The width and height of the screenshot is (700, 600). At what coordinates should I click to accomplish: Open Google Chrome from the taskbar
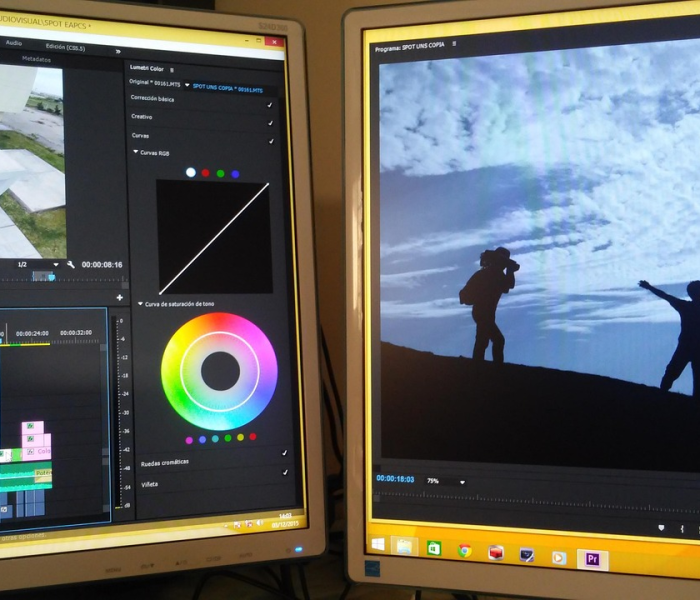(x=465, y=550)
